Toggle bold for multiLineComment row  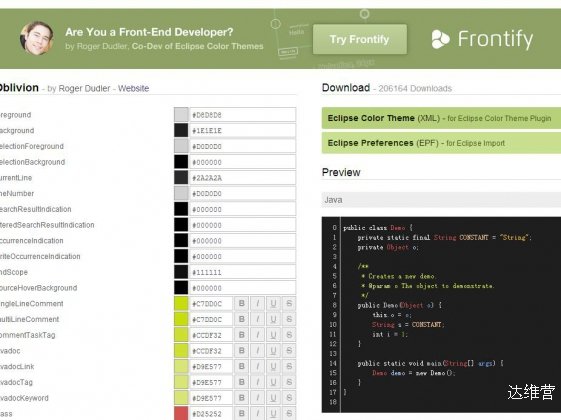tap(242, 319)
